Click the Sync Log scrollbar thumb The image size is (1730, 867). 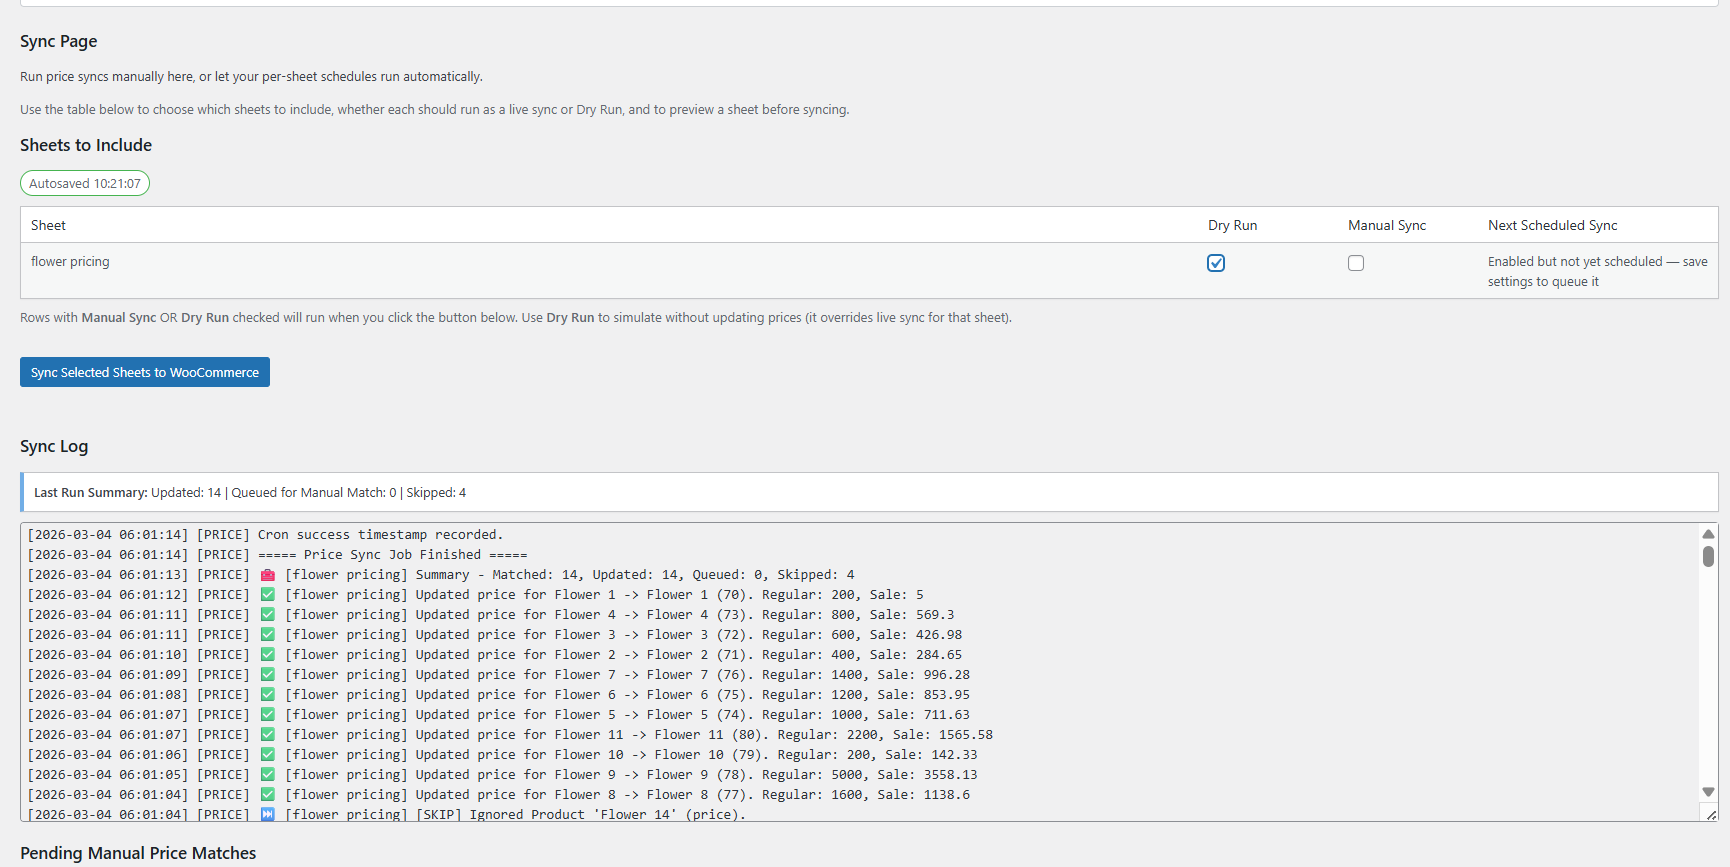coord(1708,556)
